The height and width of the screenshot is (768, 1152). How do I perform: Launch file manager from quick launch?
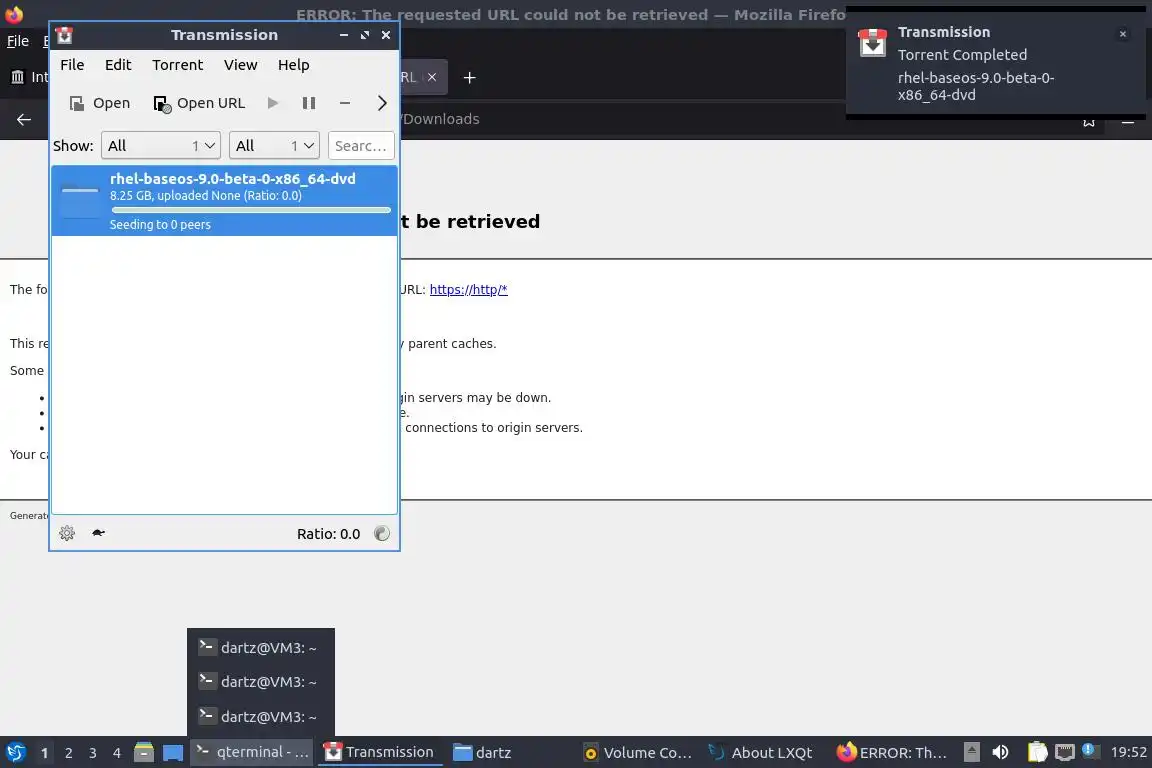(144, 752)
